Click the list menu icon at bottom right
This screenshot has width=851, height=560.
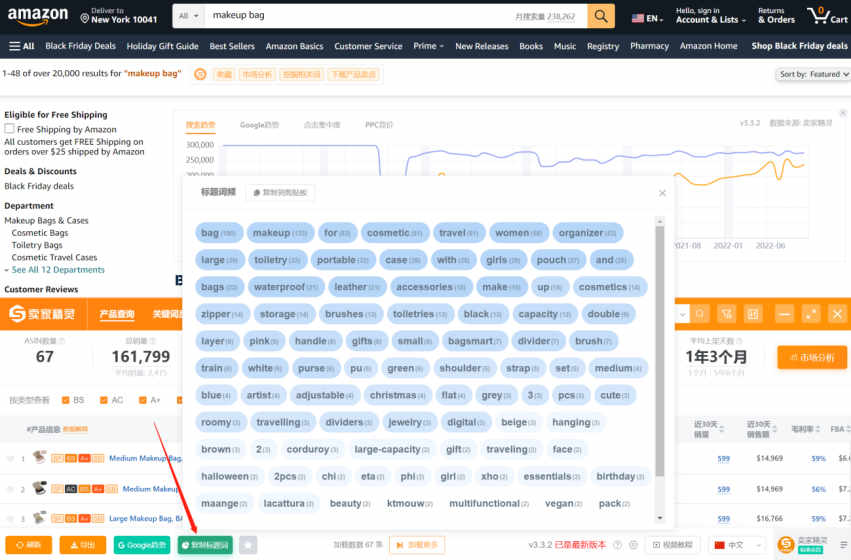click(x=843, y=545)
